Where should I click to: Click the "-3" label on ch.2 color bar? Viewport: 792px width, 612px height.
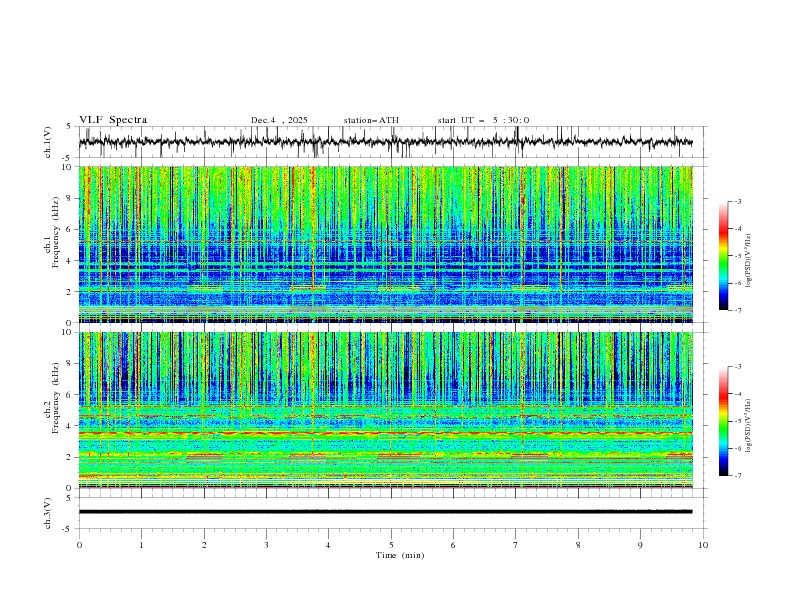[738, 367]
